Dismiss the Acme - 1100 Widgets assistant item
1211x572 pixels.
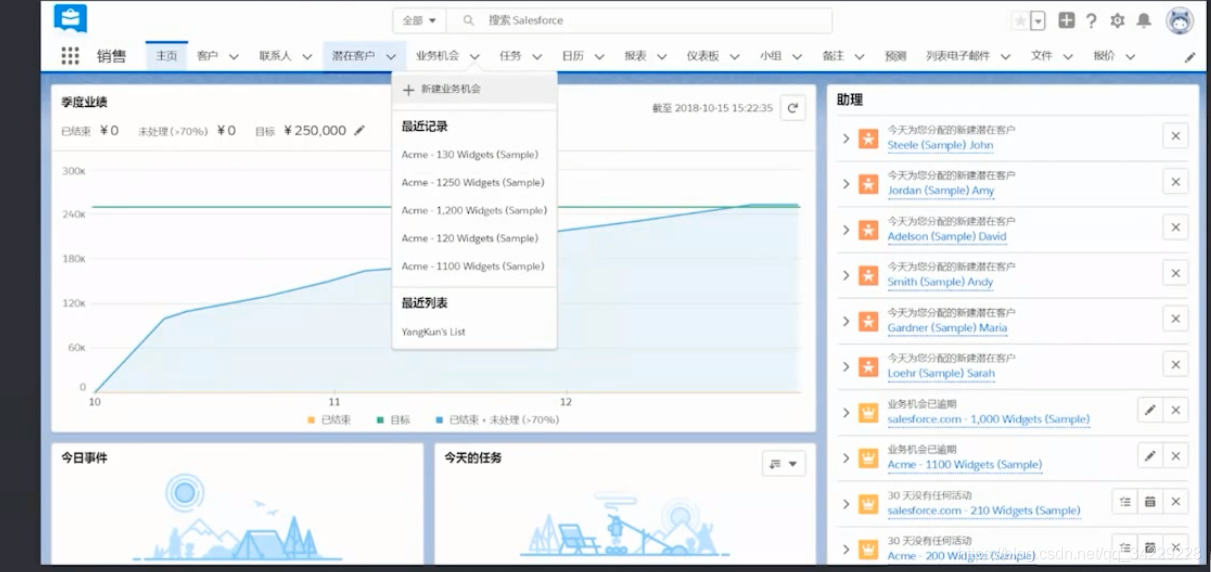(1175, 456)
